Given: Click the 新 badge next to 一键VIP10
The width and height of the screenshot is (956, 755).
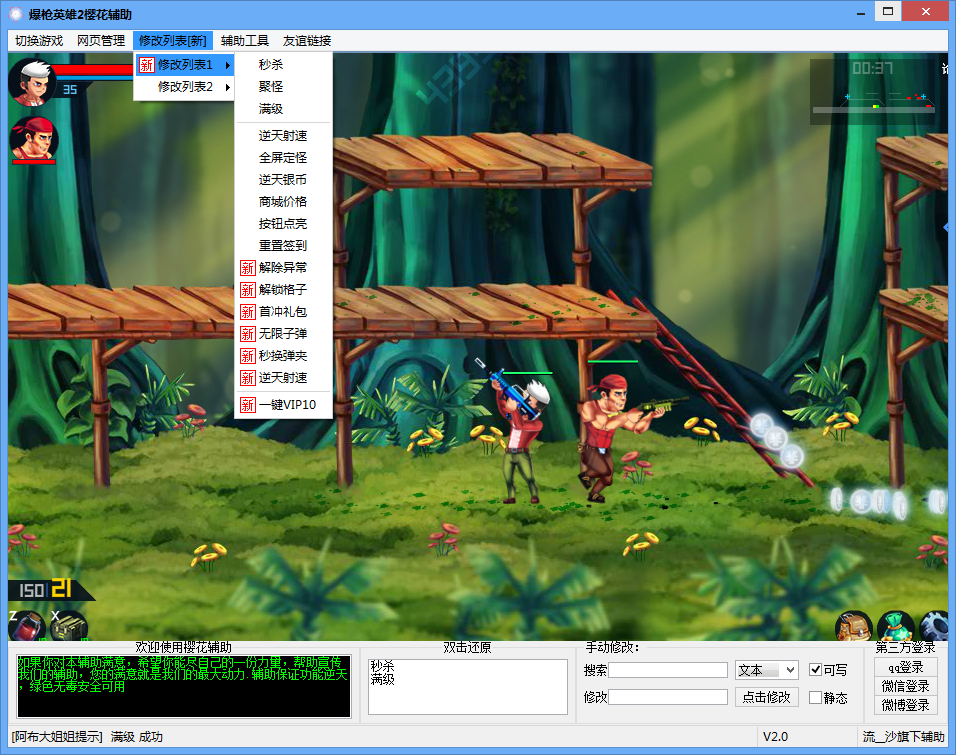Looking at the screenshot, I should tap(248, 405).
